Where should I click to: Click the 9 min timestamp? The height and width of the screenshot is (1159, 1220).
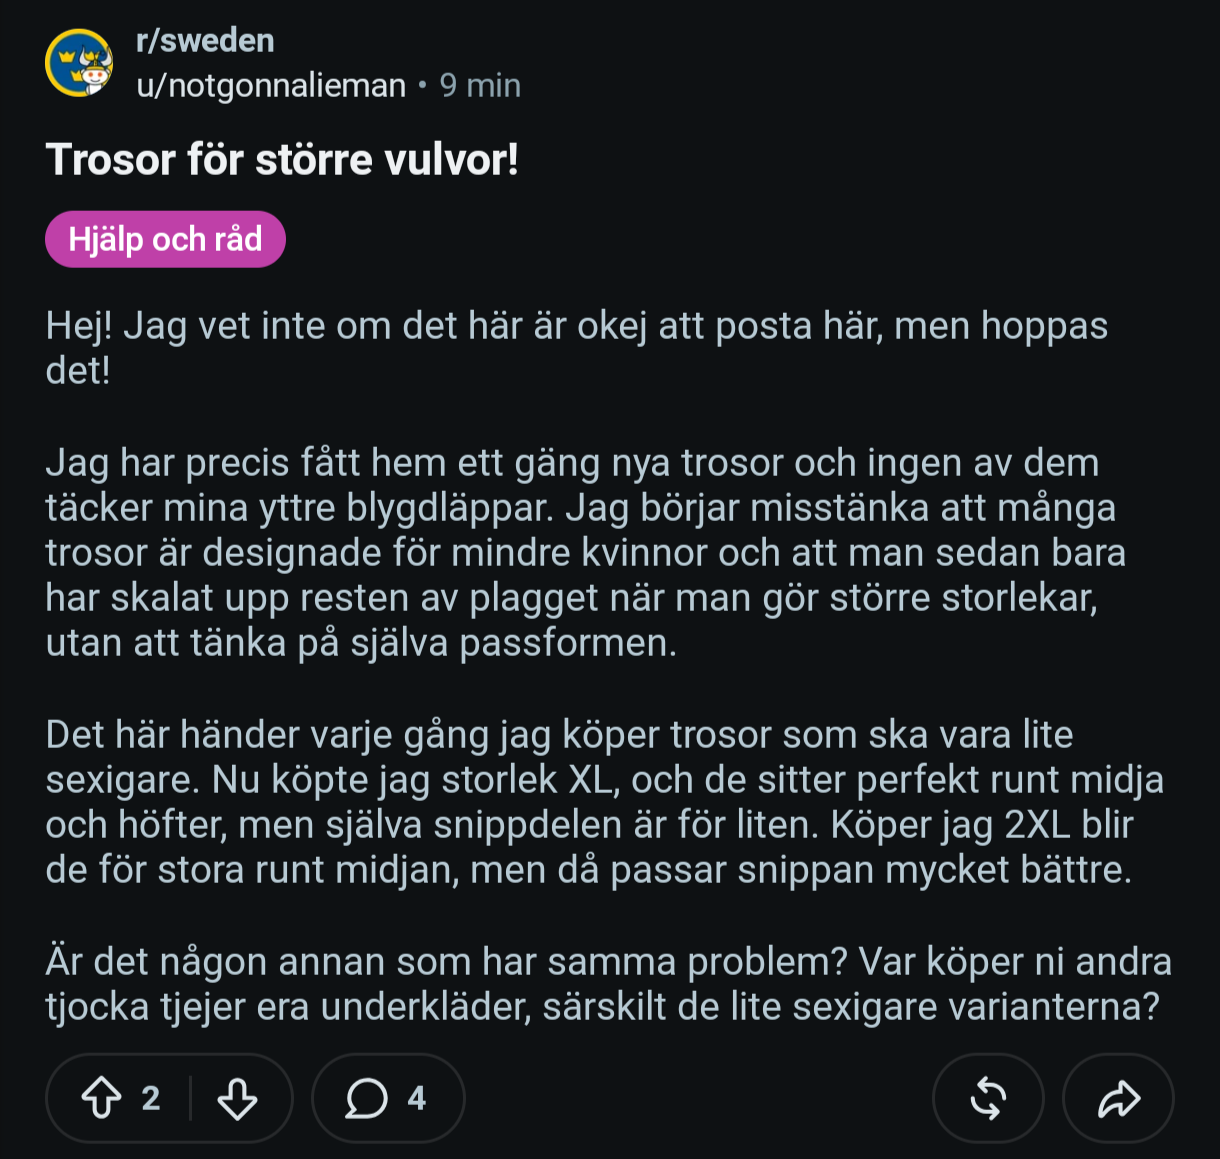tap(480, 86)
